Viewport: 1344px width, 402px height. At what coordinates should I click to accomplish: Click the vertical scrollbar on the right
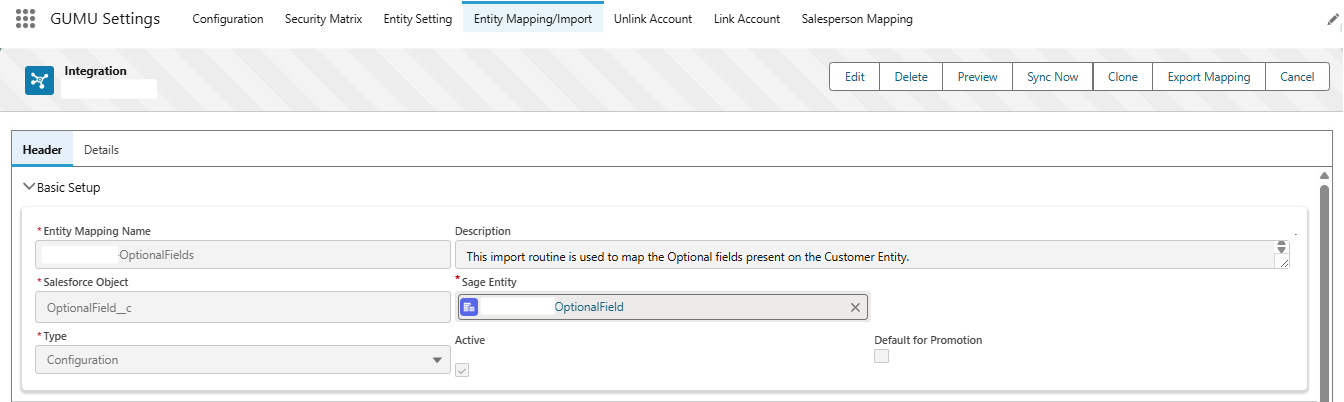(1324, 280)
